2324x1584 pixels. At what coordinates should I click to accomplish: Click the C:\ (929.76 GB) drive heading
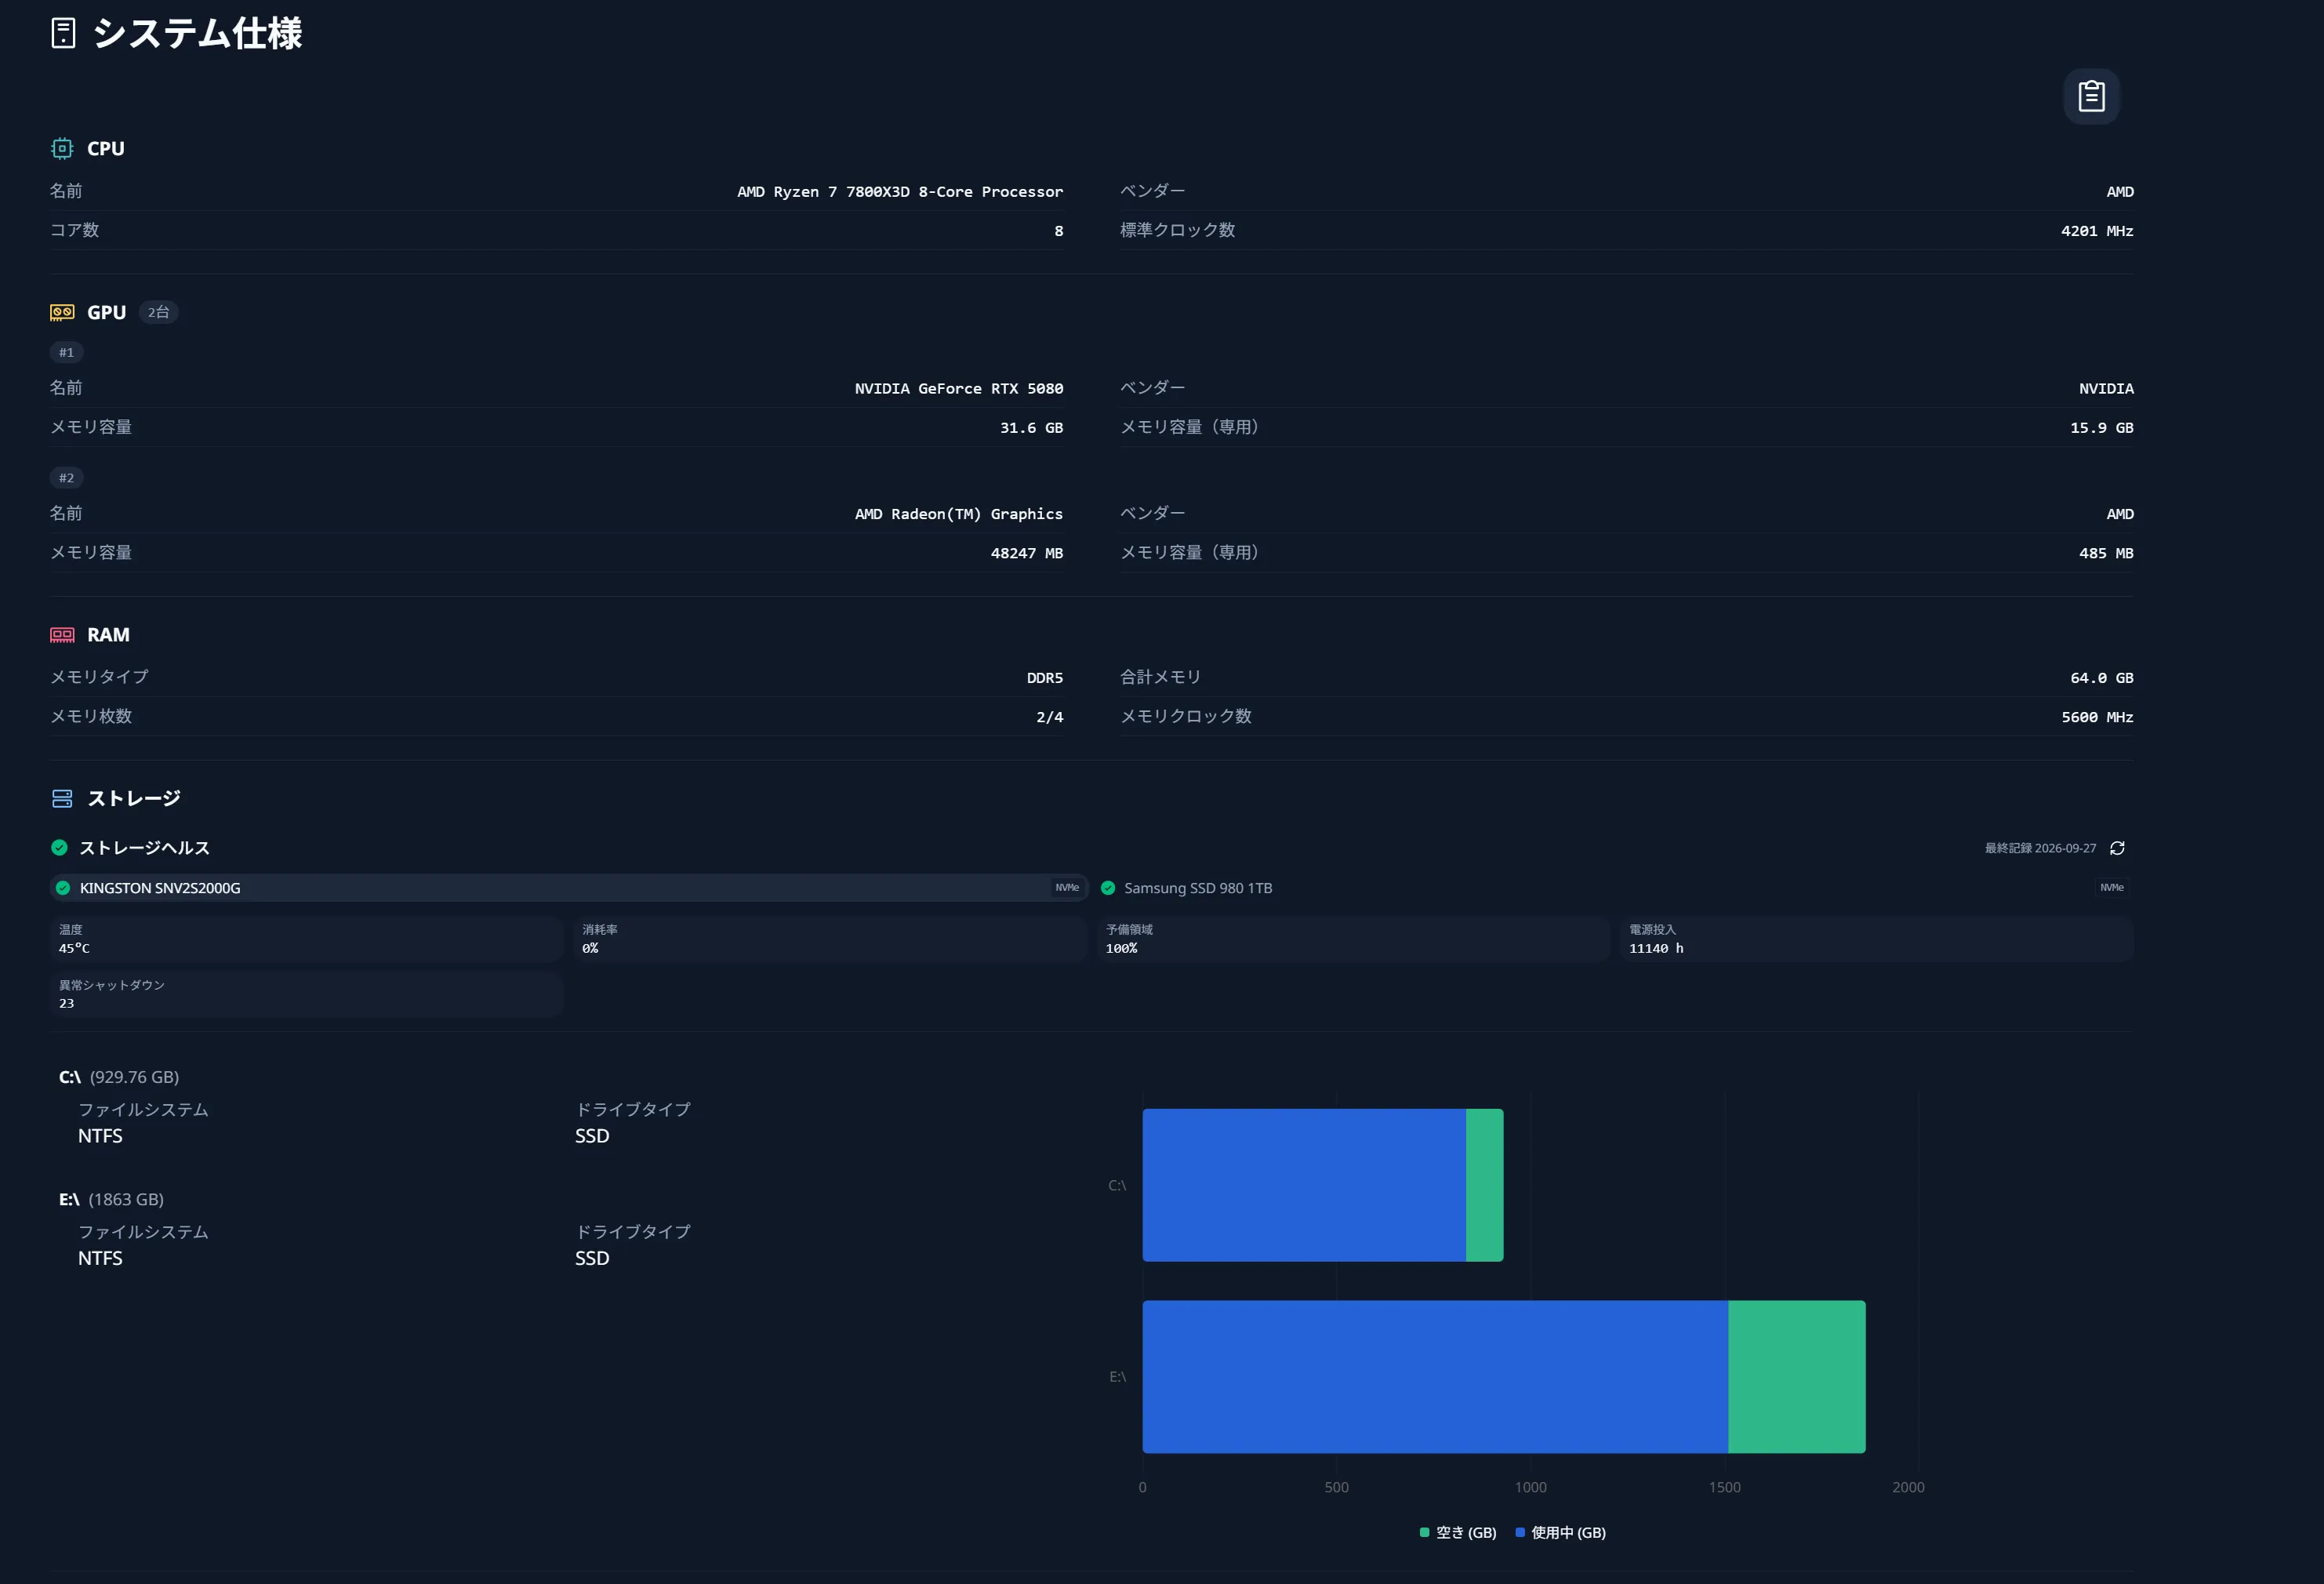(119, 1077)
